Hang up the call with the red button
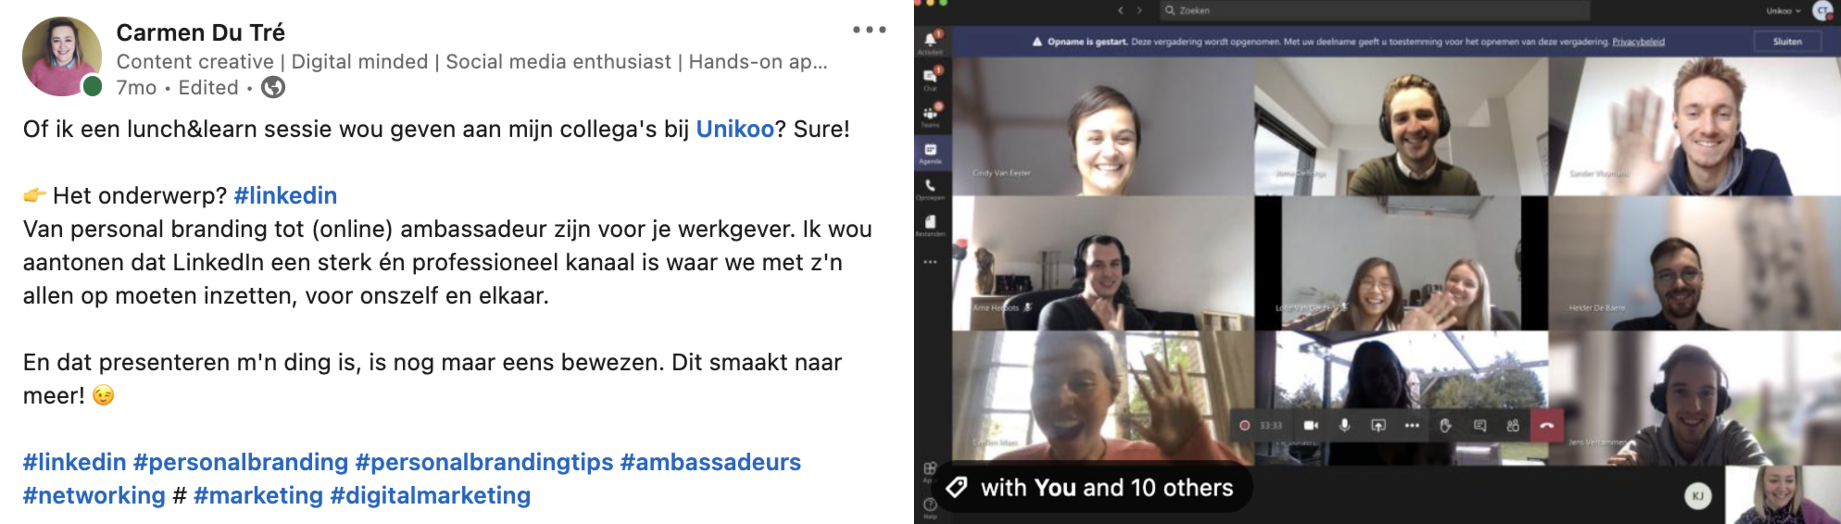This screenshot has height=524, width=1841. pos(1547,425)
